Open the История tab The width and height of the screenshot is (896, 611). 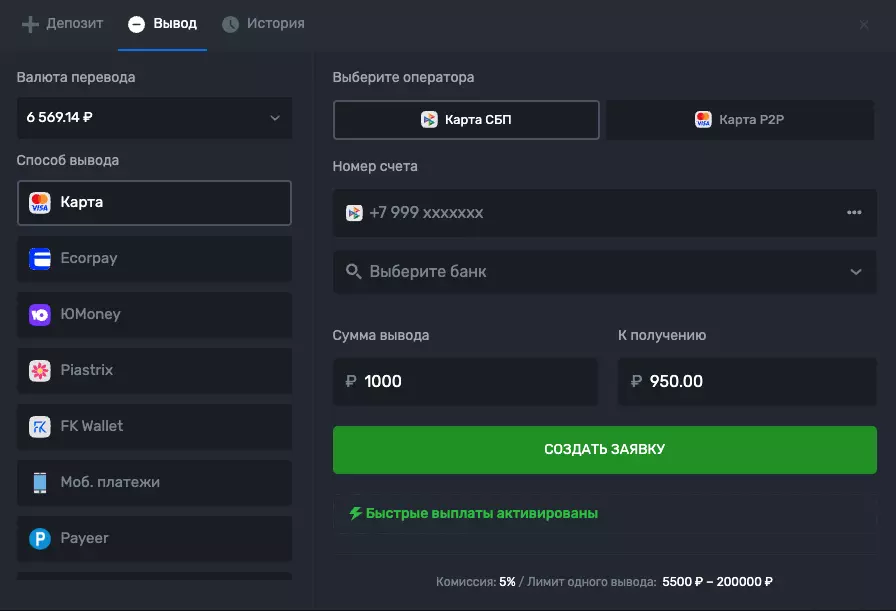coord(263,25)
